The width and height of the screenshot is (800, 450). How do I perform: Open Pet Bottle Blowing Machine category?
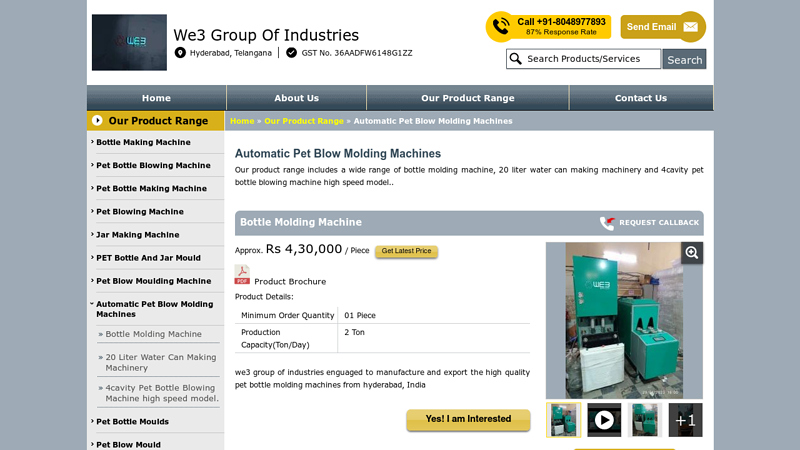click(153, 165)
